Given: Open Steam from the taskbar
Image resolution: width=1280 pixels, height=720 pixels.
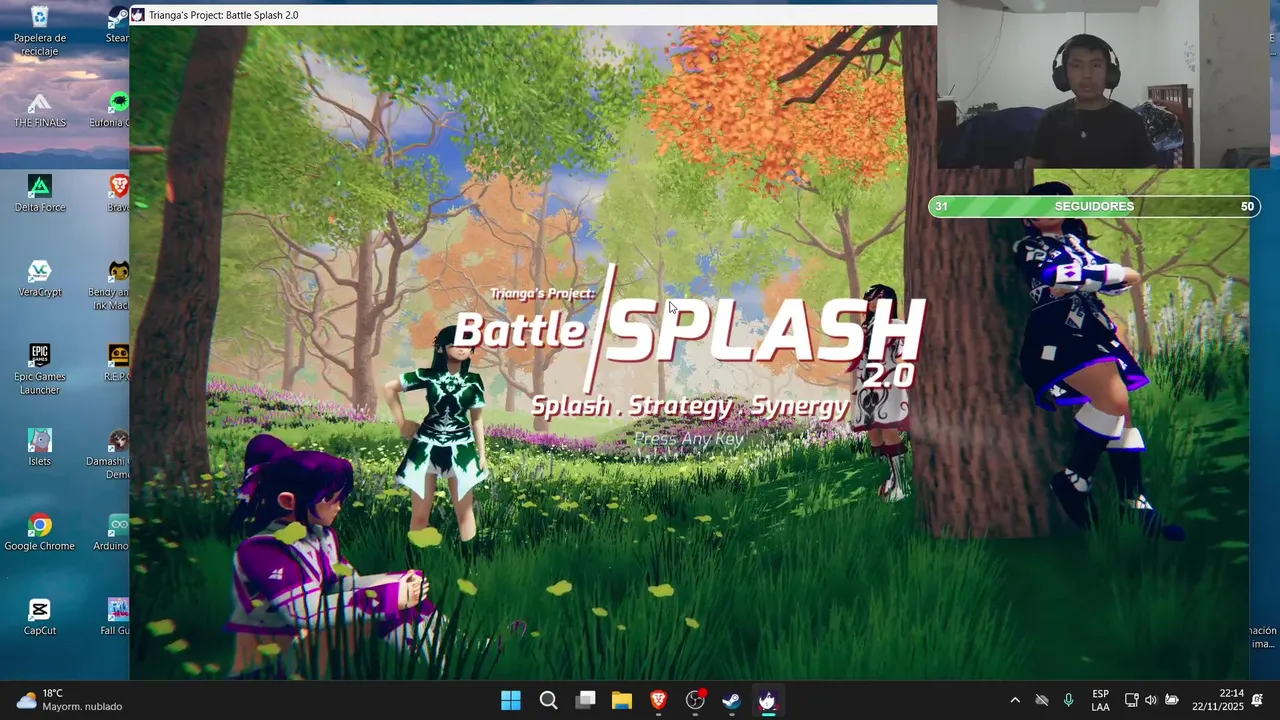Looking at the screenshot, I should click(731, 700).
